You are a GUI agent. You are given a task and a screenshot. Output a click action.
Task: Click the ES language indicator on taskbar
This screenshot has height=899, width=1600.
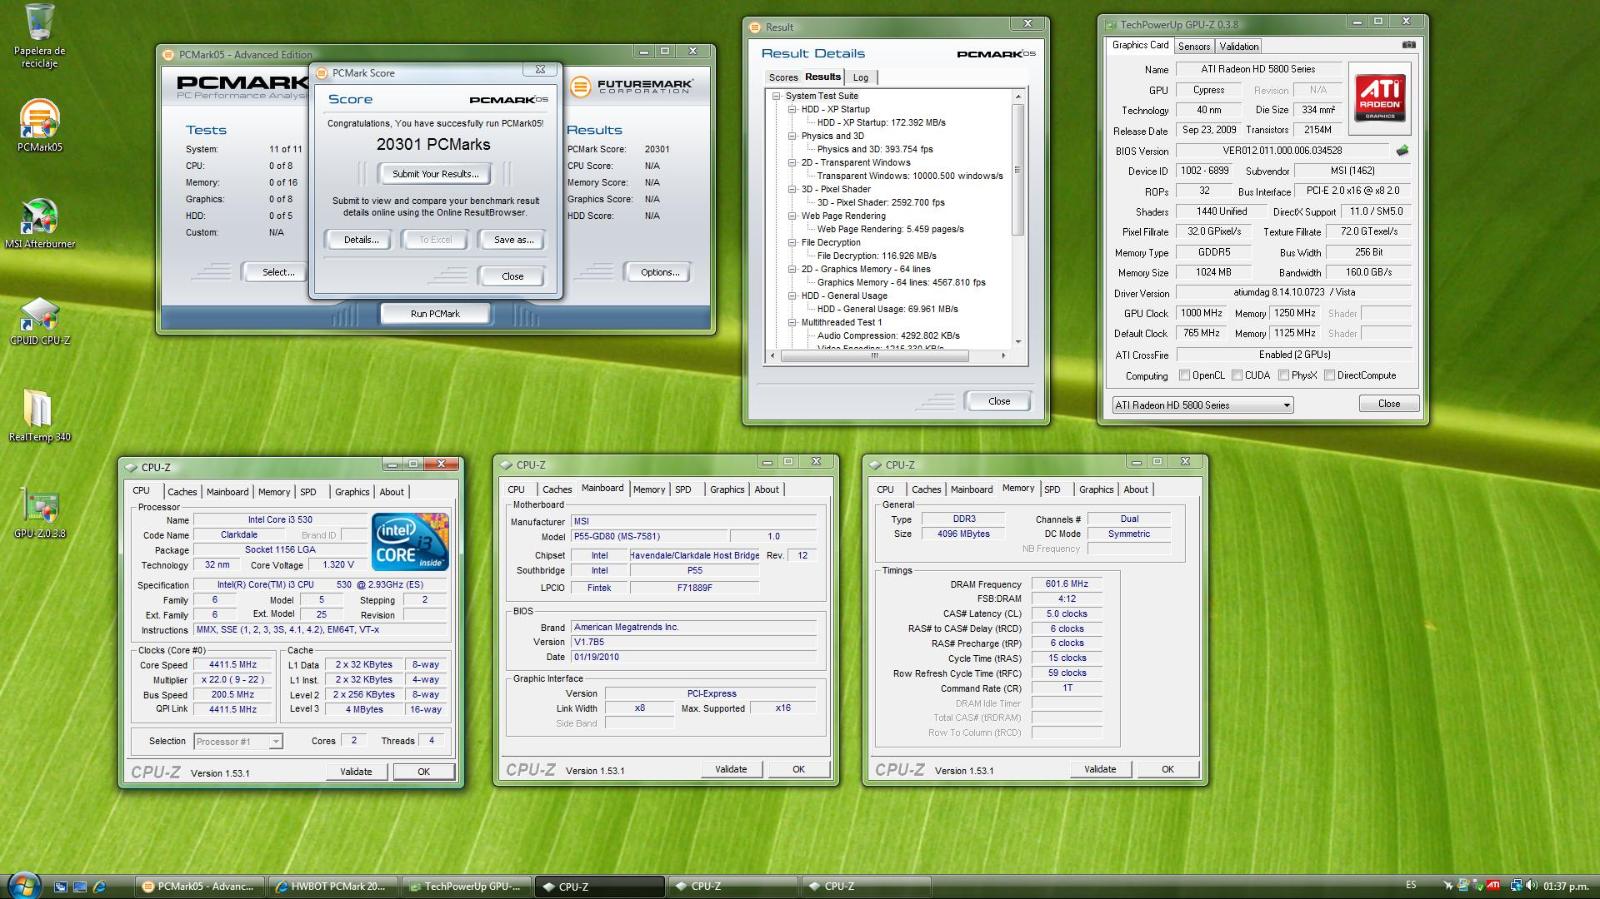click(1411, 885)
